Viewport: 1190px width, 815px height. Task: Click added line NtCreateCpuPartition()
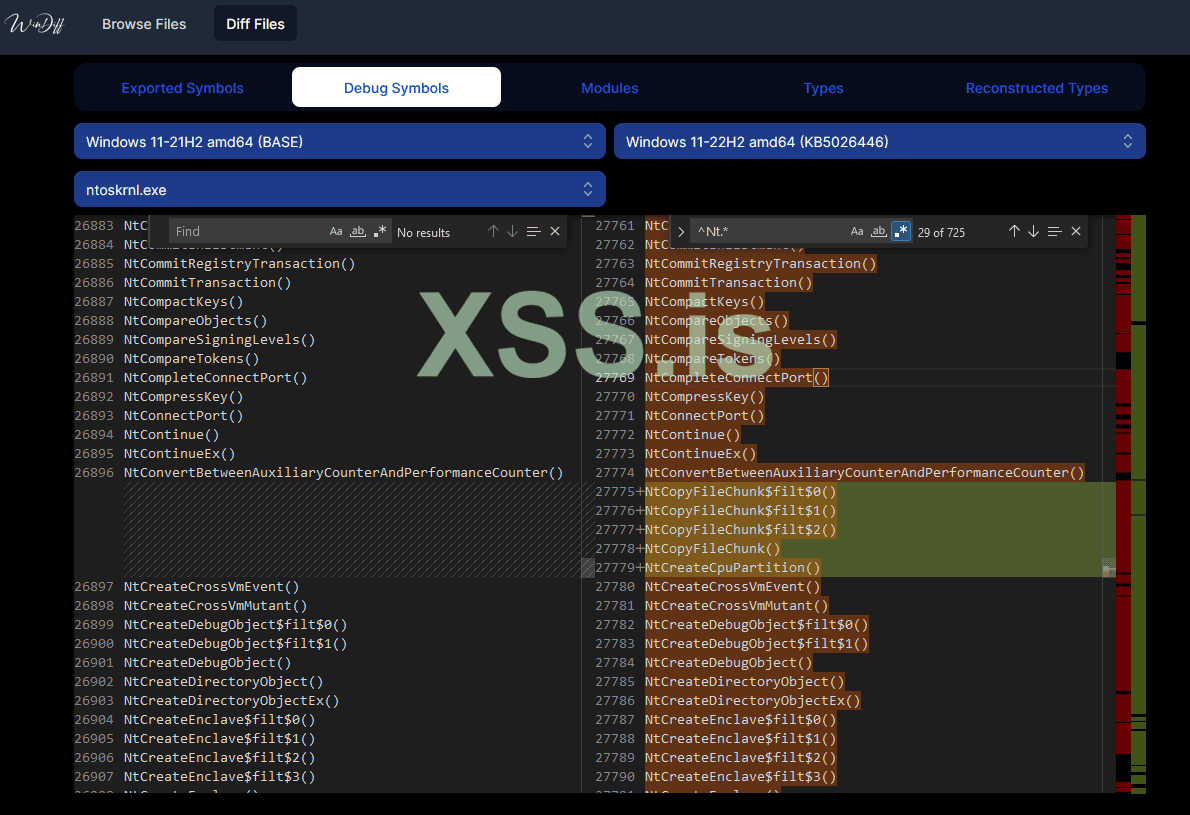tap(732, 568)
